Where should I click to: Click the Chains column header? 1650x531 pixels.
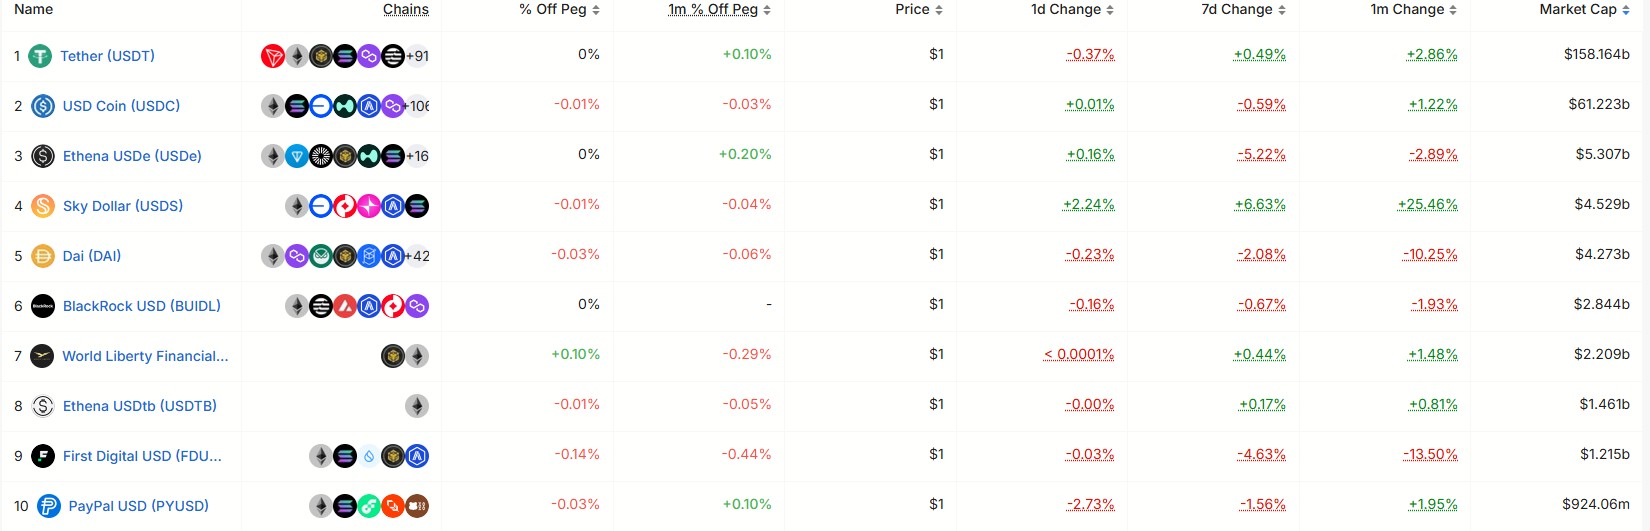click(x=405, y=9)
